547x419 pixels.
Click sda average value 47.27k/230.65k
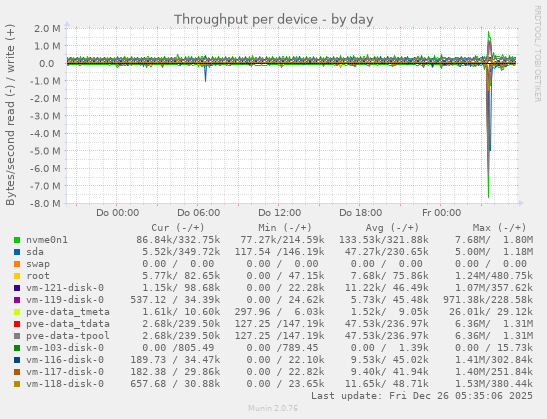coord(387,252)
